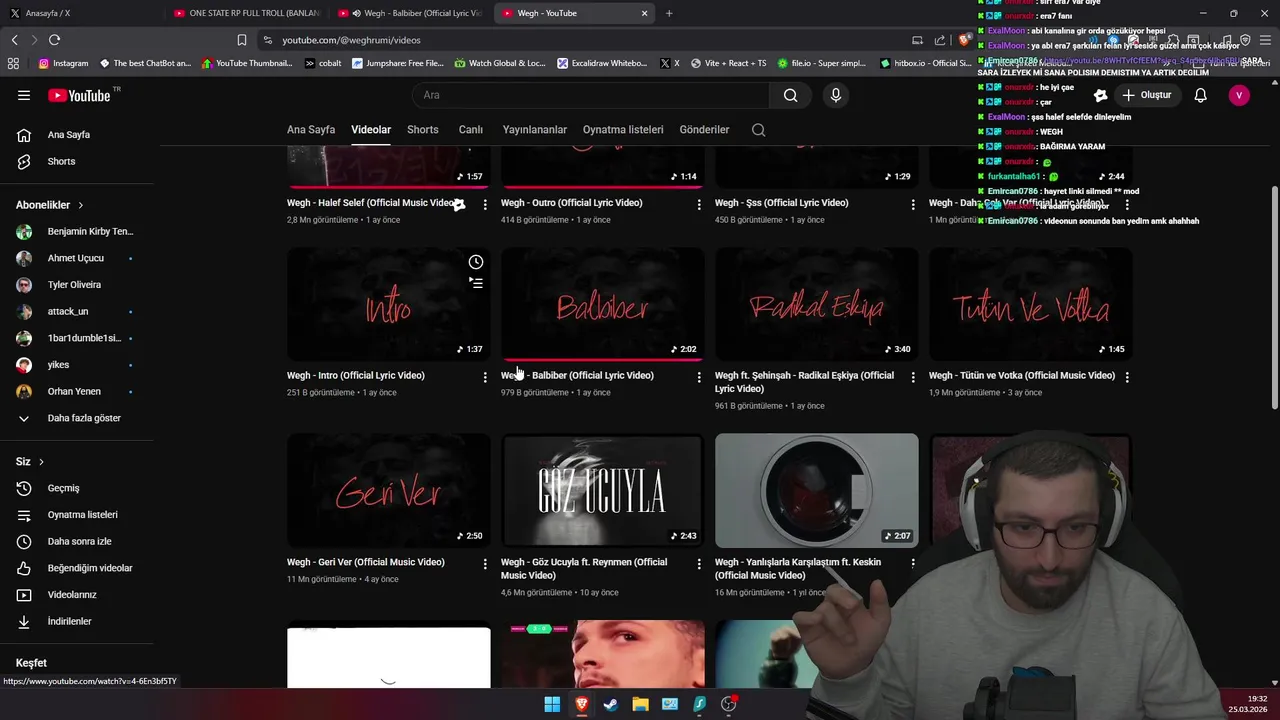Open options menu for Şss video

tap(913, 204)
